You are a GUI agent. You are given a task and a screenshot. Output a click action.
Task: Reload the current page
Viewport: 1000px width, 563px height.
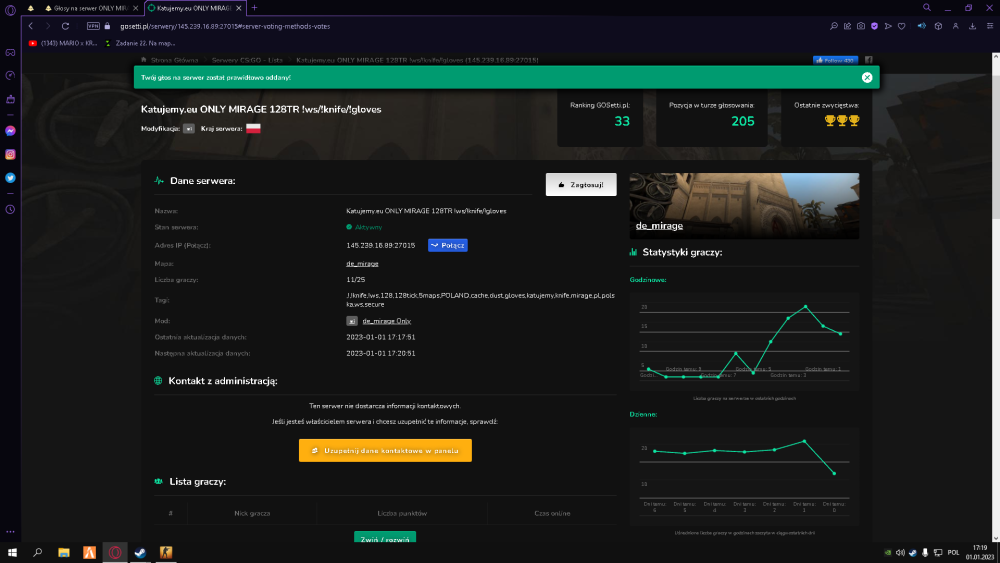(65, 26)
